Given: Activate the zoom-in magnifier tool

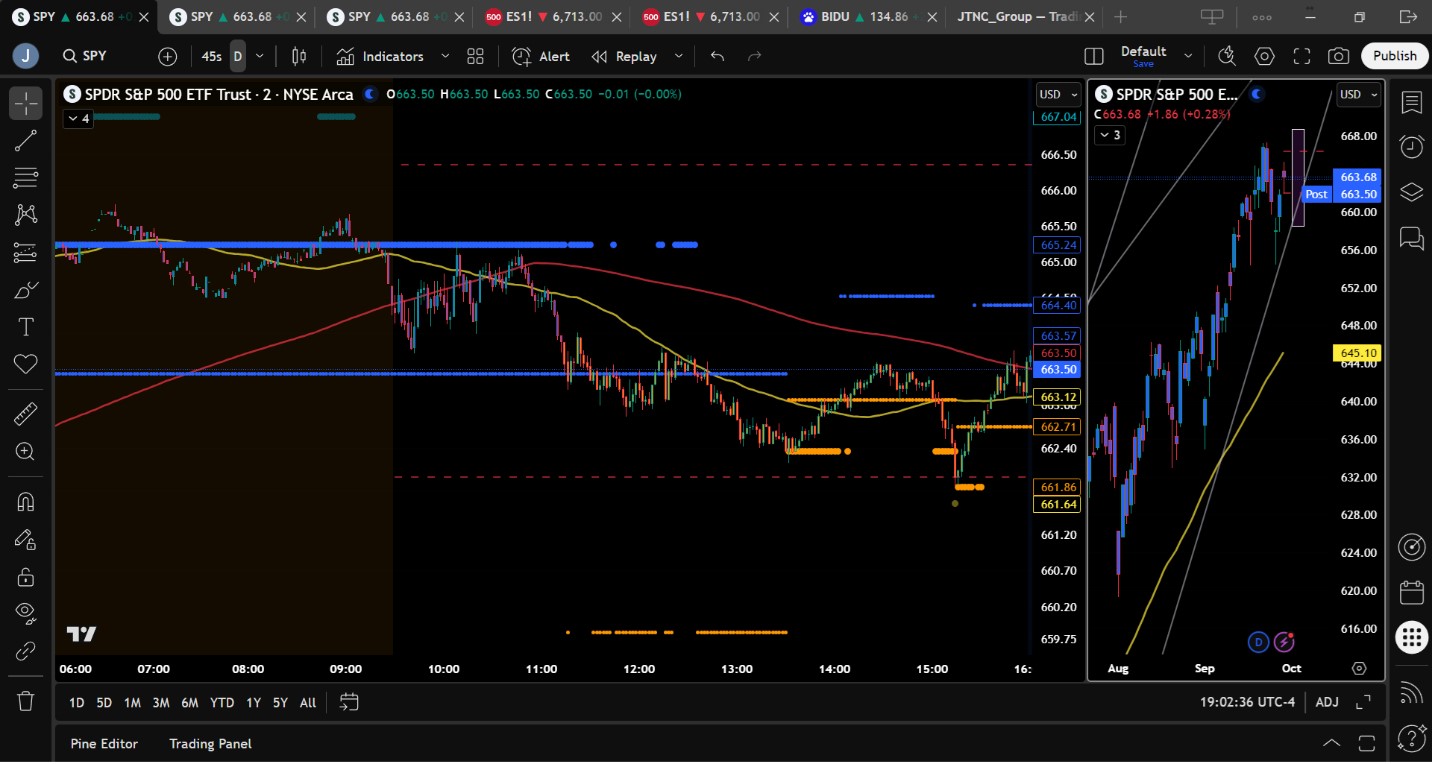Looking at the screenshot, I should [26, 451].
